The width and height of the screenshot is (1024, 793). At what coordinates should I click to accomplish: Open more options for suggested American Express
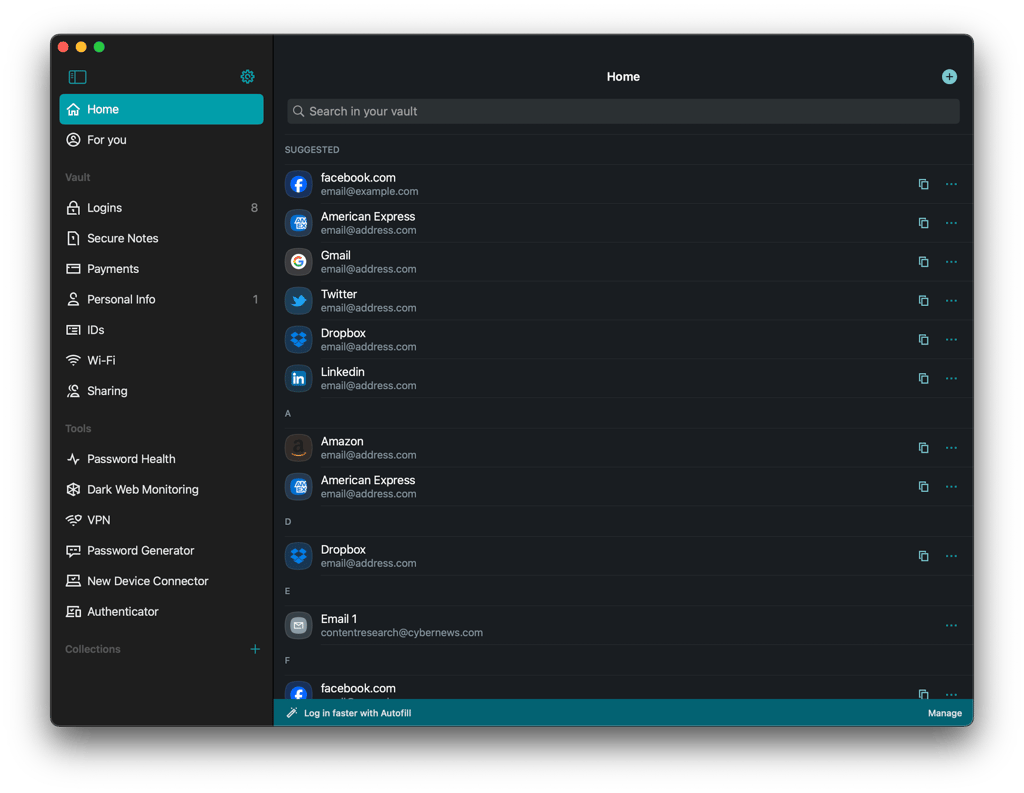click(x=951, y=223)
